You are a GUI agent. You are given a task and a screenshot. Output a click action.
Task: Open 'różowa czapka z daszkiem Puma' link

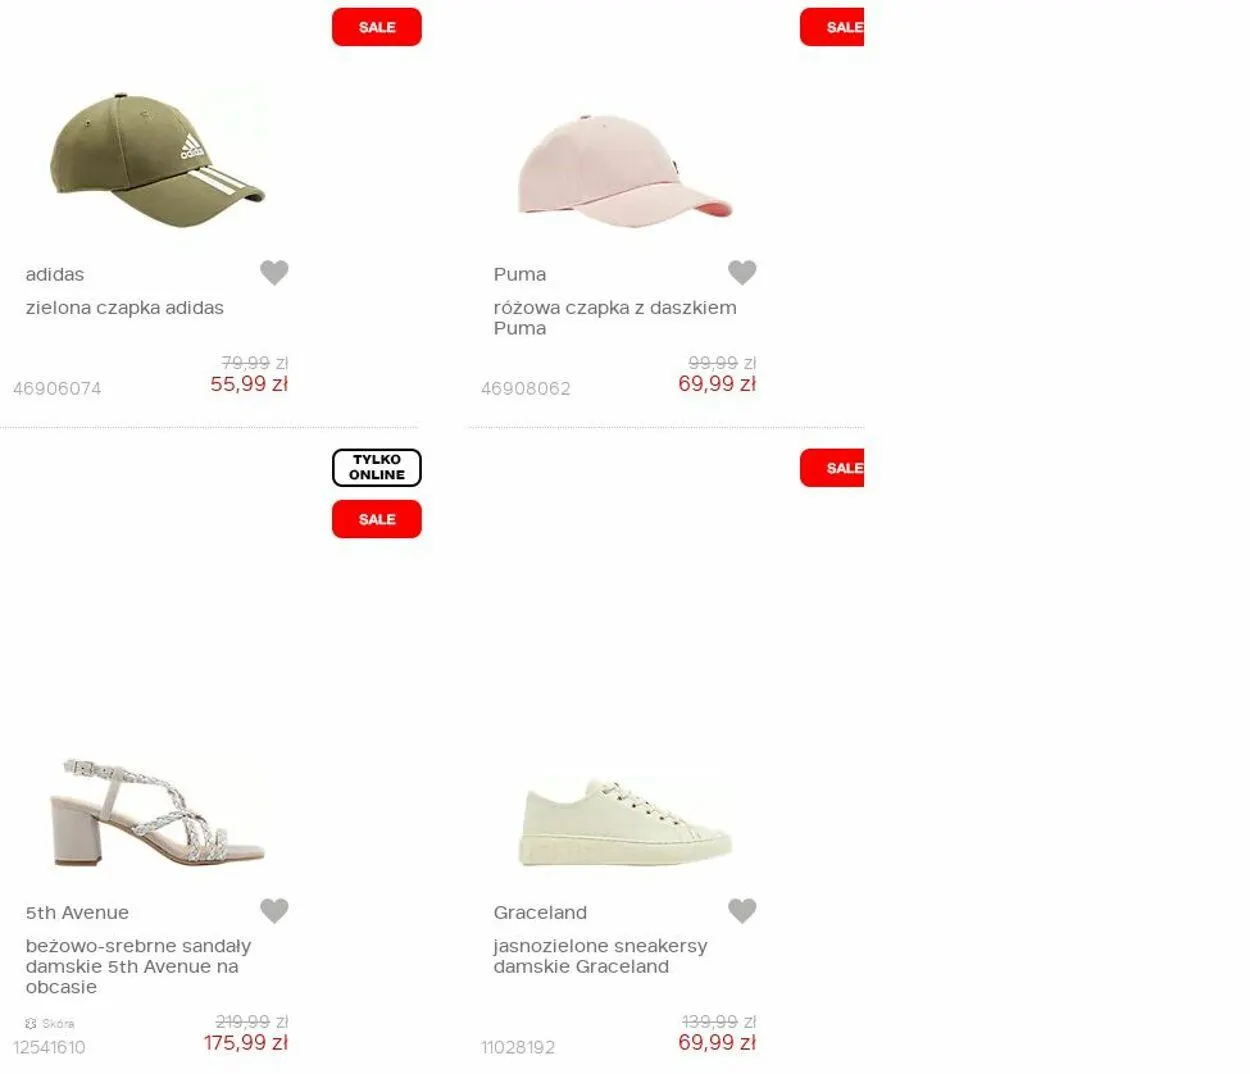pos(615,318)
